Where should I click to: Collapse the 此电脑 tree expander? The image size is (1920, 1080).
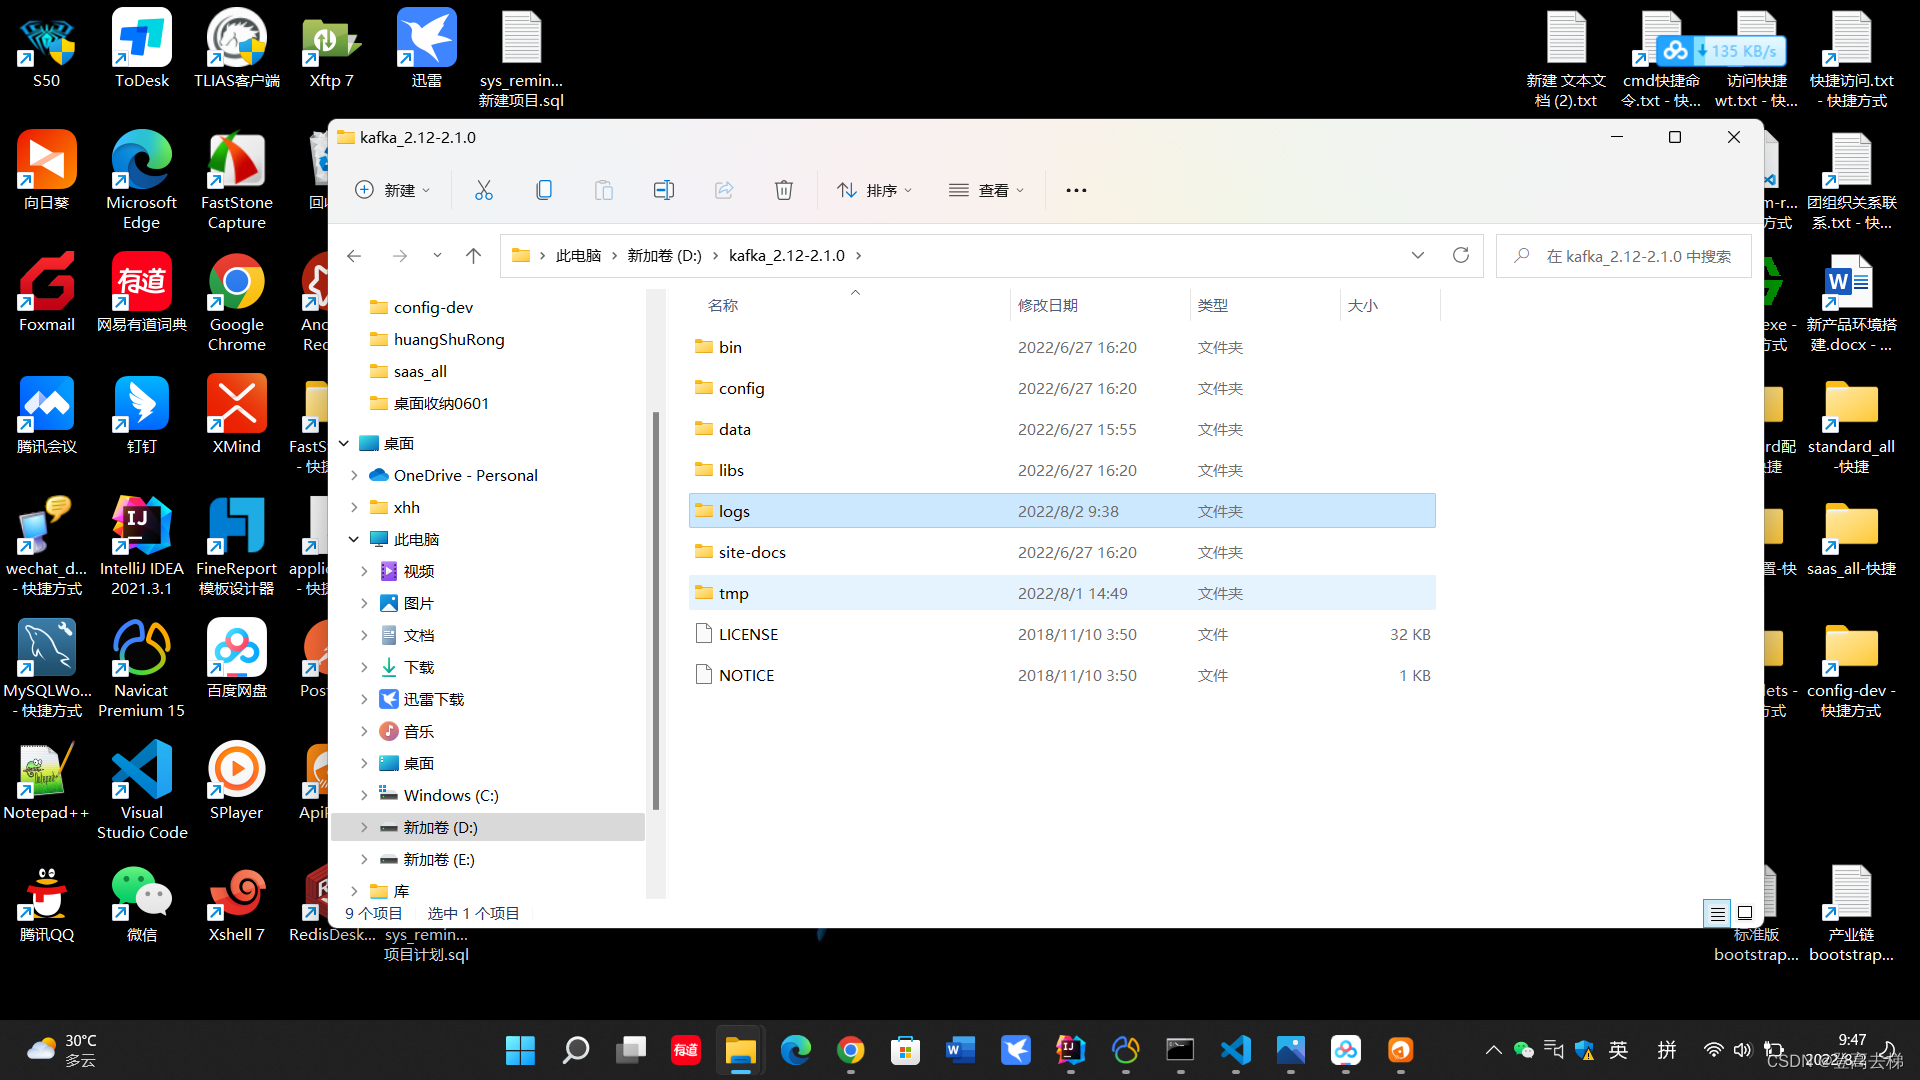353,538
